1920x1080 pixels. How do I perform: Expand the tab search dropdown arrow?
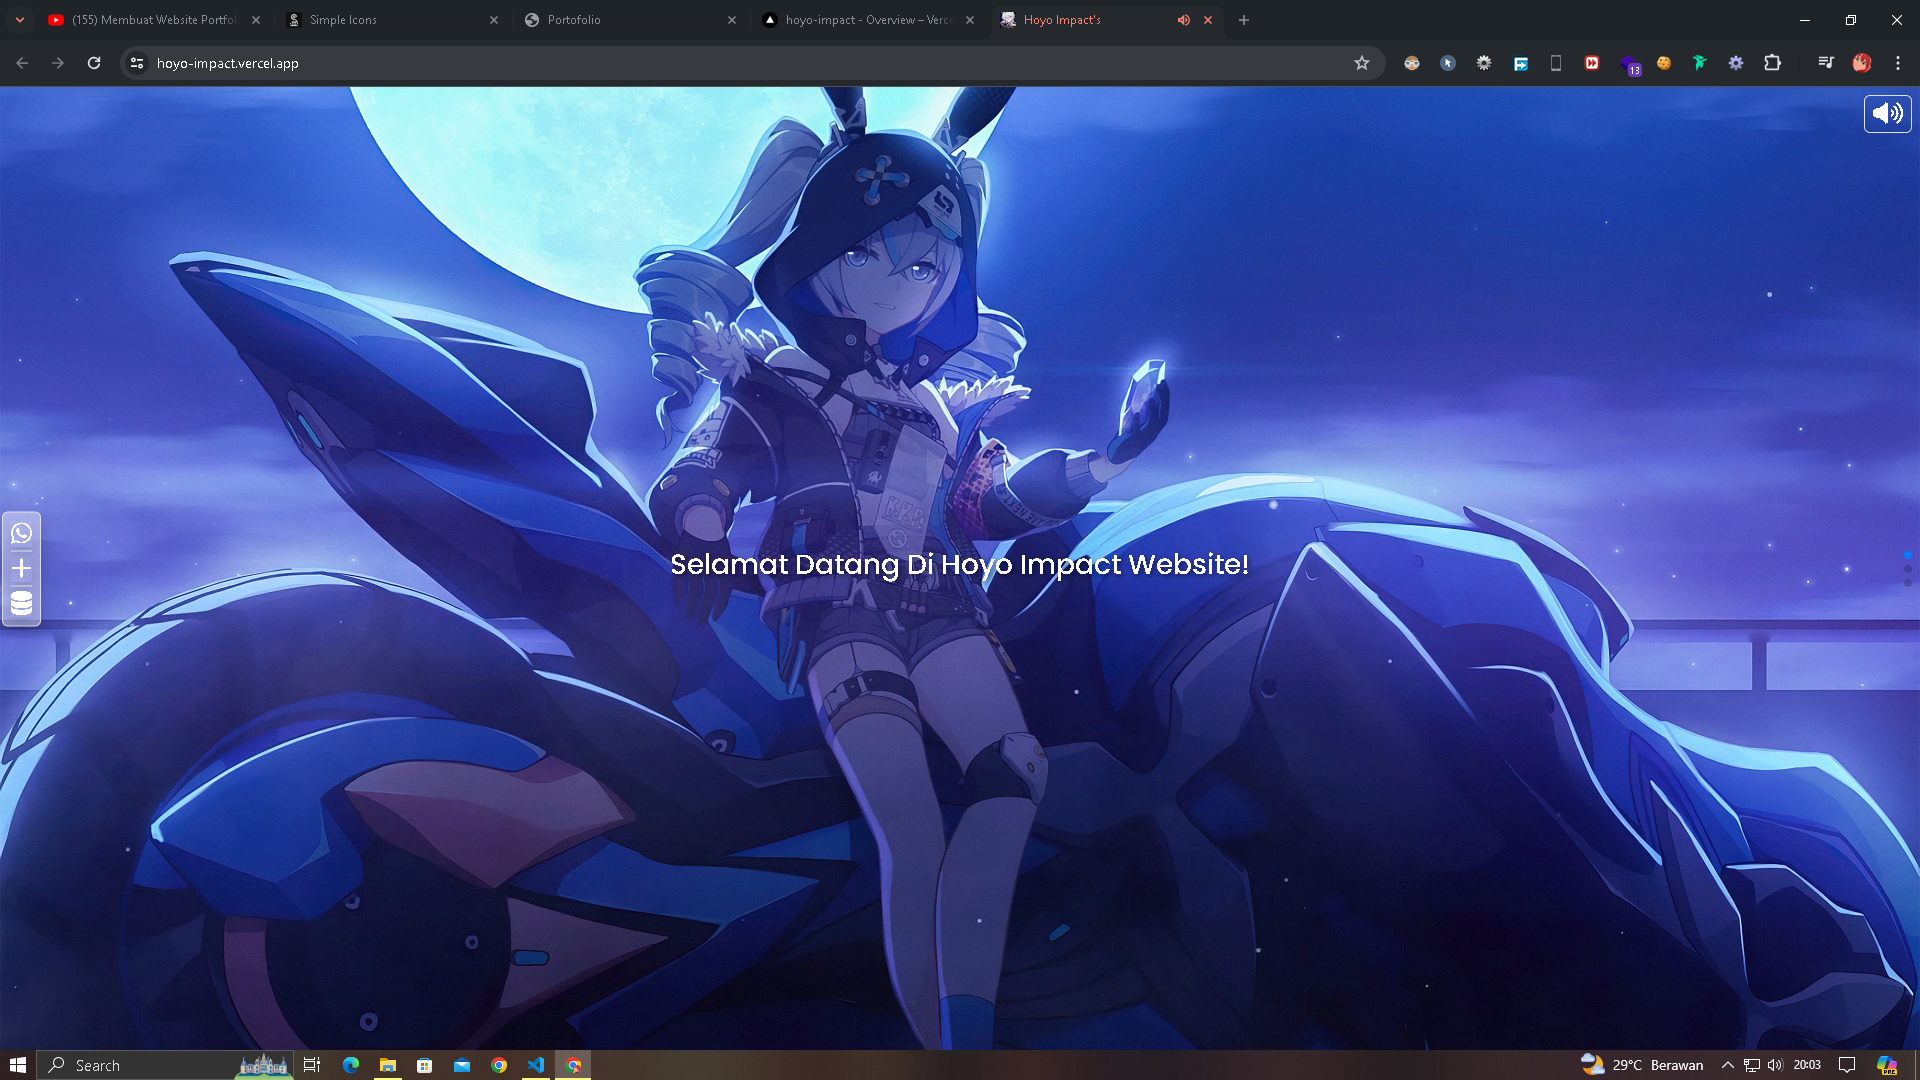click(x=19, y=20)
